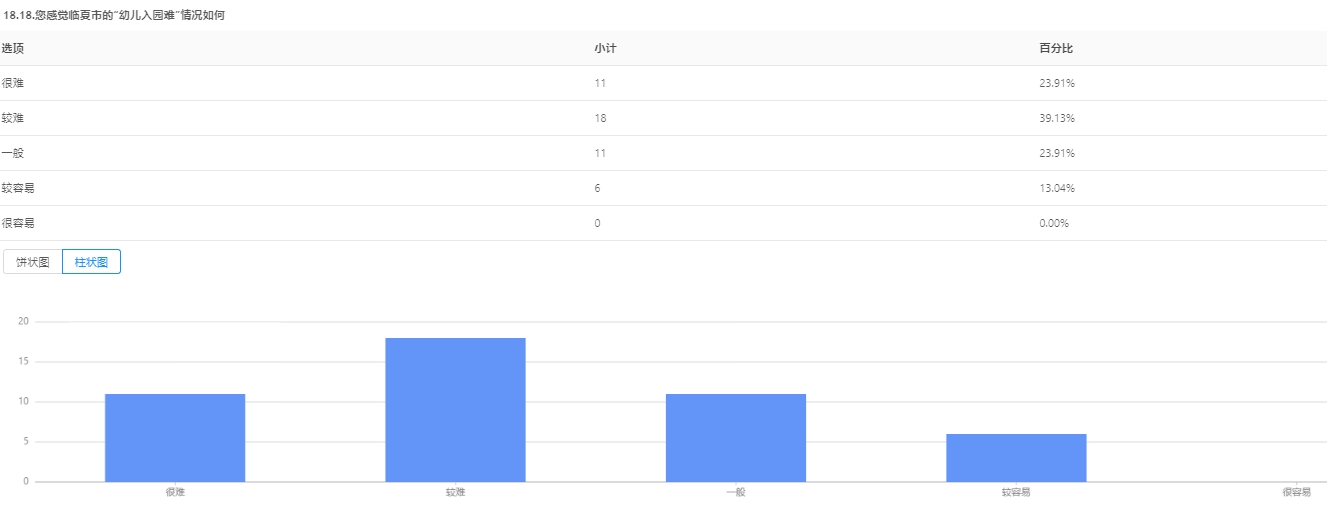Viewport: 1327px width, 513px height.
Task: Click the tallest bar, 较难
Action: point(455,410)
